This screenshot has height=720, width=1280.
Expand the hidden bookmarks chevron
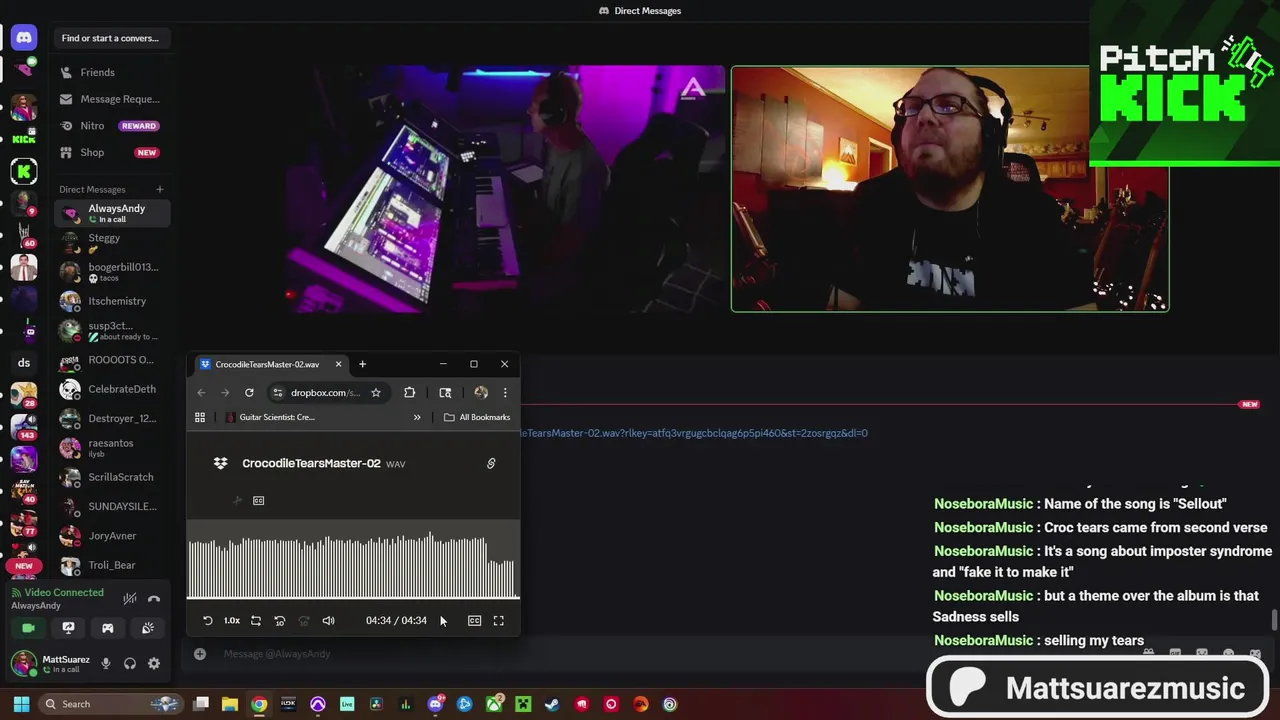(417, 417)
